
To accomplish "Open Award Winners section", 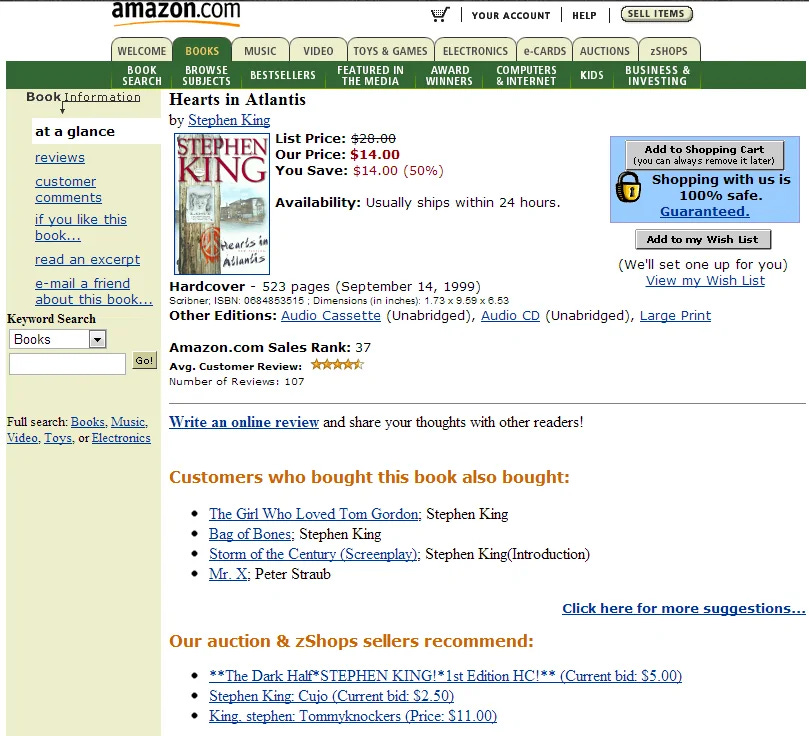I will click(x=449, y=75).
